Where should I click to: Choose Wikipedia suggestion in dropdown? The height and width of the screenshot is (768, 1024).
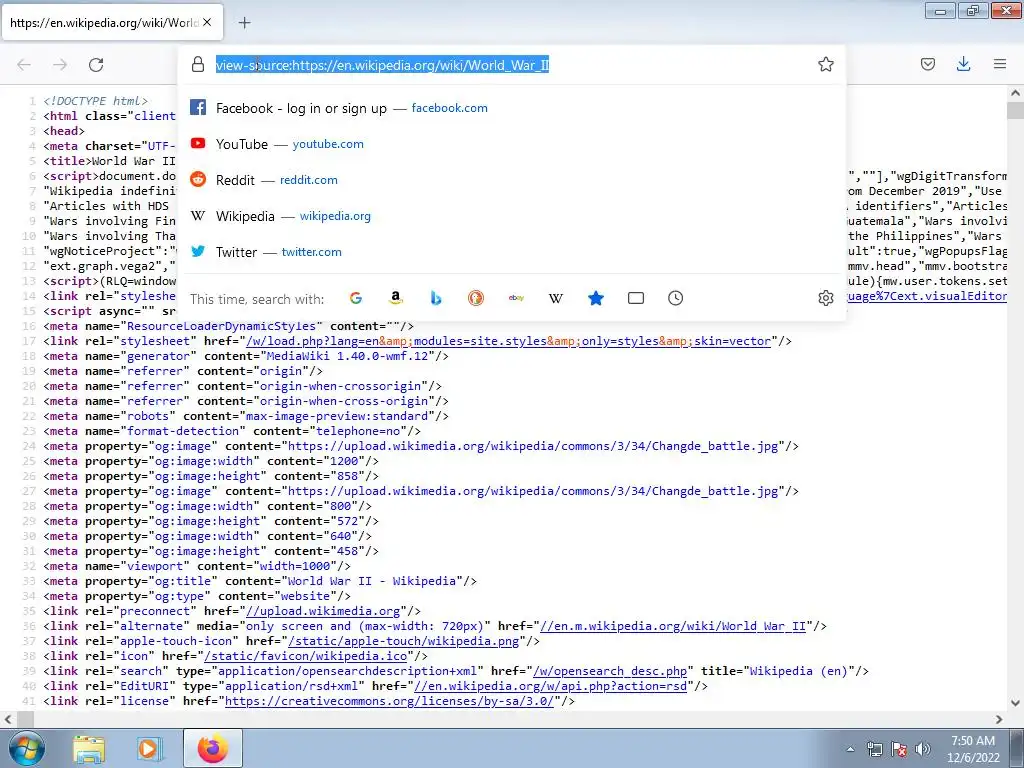[x=512, y=216]
